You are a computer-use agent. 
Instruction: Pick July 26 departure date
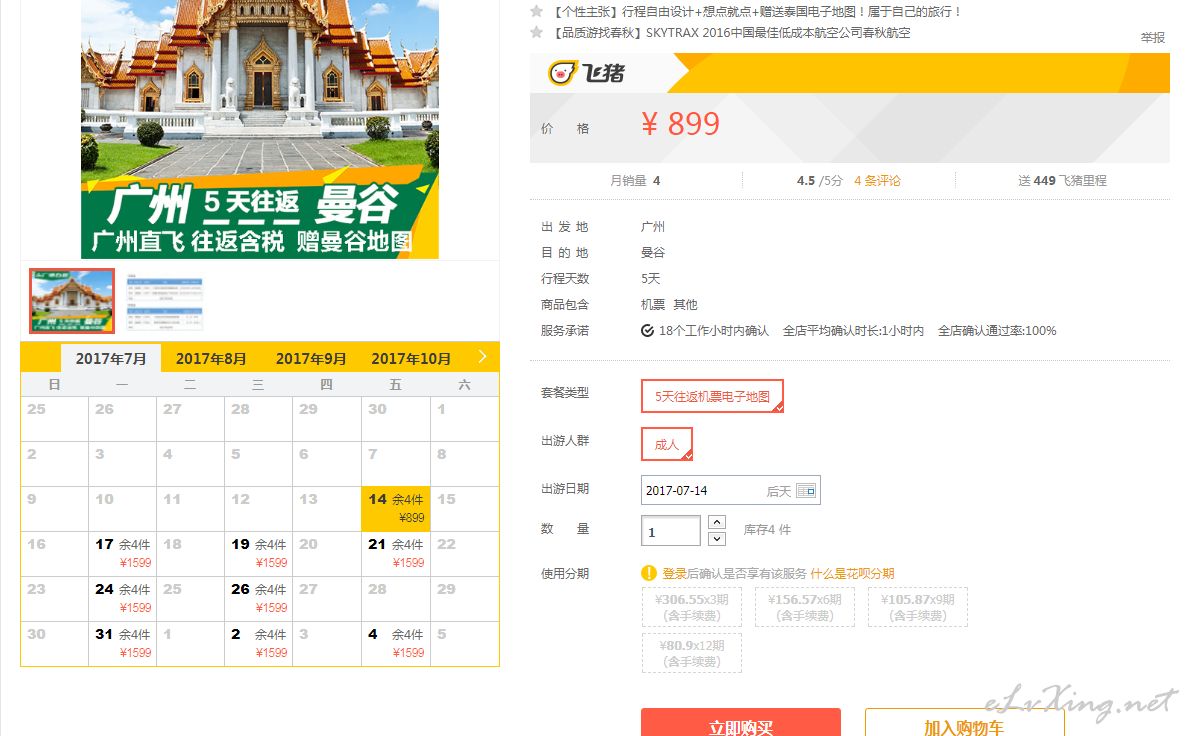coord(259,598)
